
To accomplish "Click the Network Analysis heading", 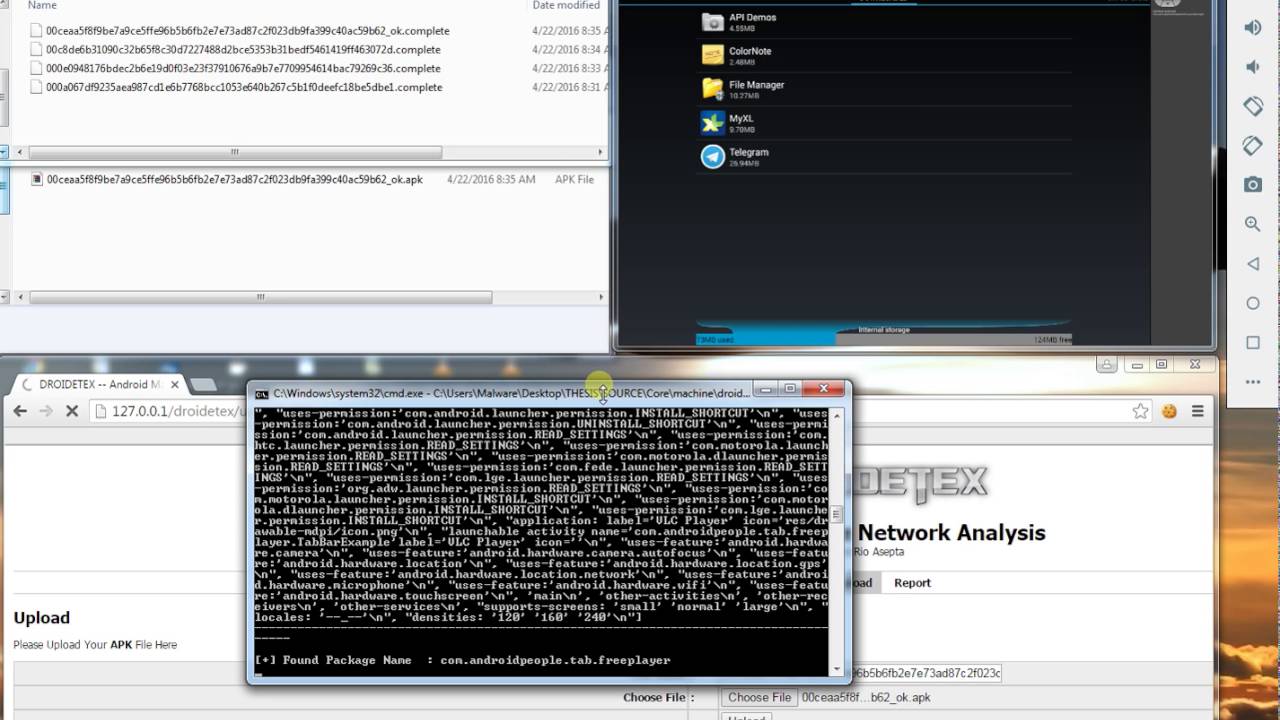I will (951, 532).
